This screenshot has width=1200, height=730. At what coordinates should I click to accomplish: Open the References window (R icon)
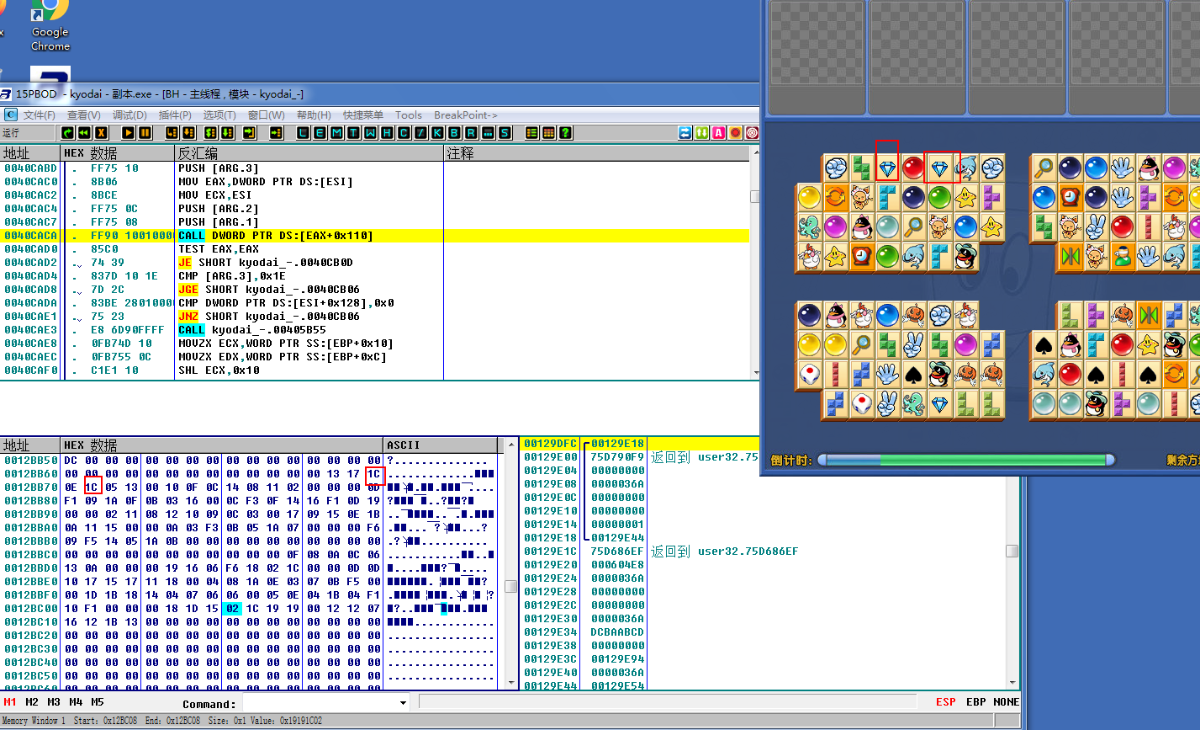[x=470, y=132]
